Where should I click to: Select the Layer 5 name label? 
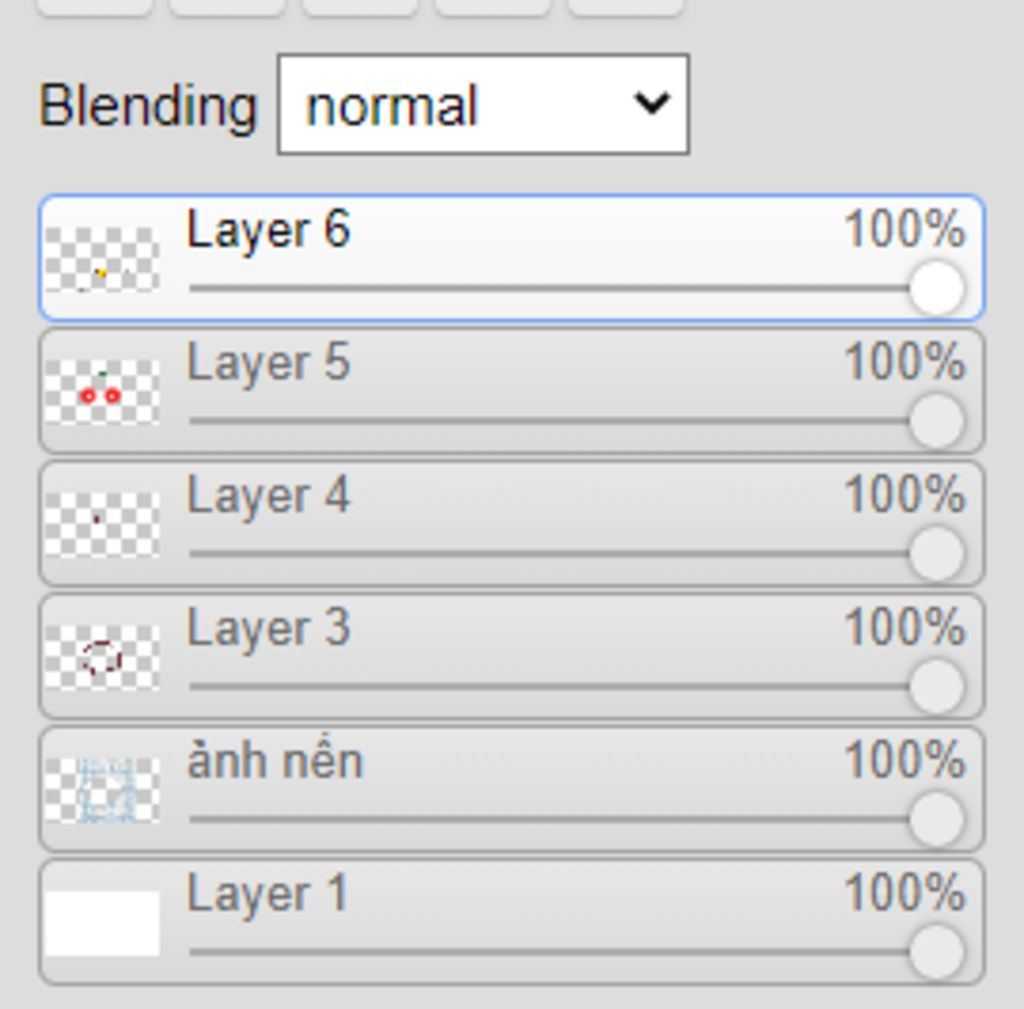[268, 363]
